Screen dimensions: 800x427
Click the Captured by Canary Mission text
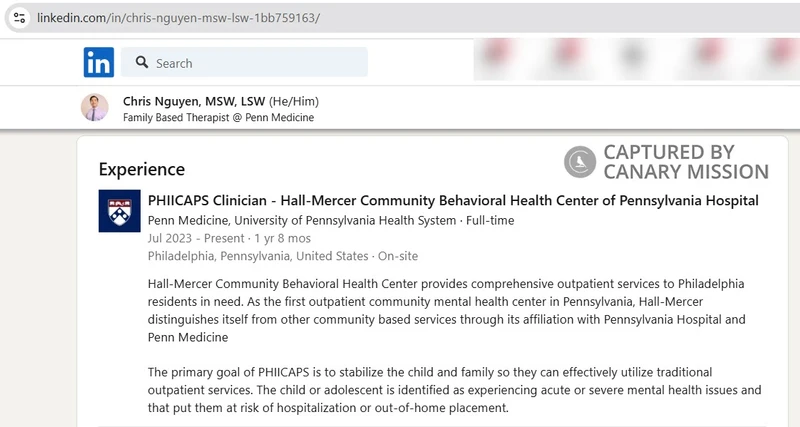pyautogui.click(x=685, y=162)
